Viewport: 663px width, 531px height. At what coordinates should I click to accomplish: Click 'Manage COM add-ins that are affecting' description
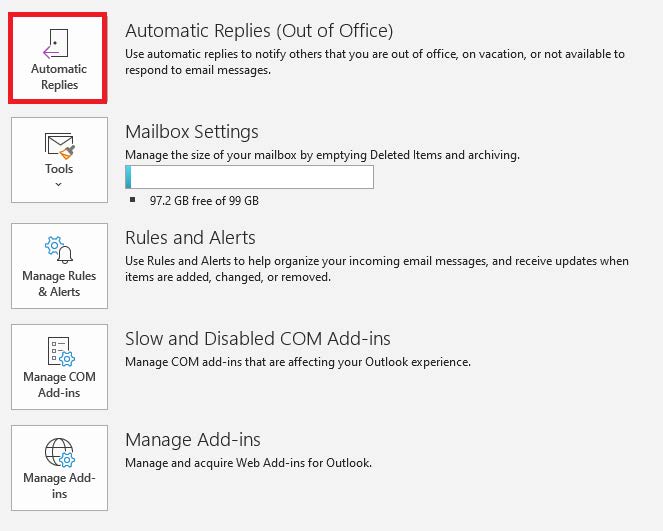click(298, 362)
